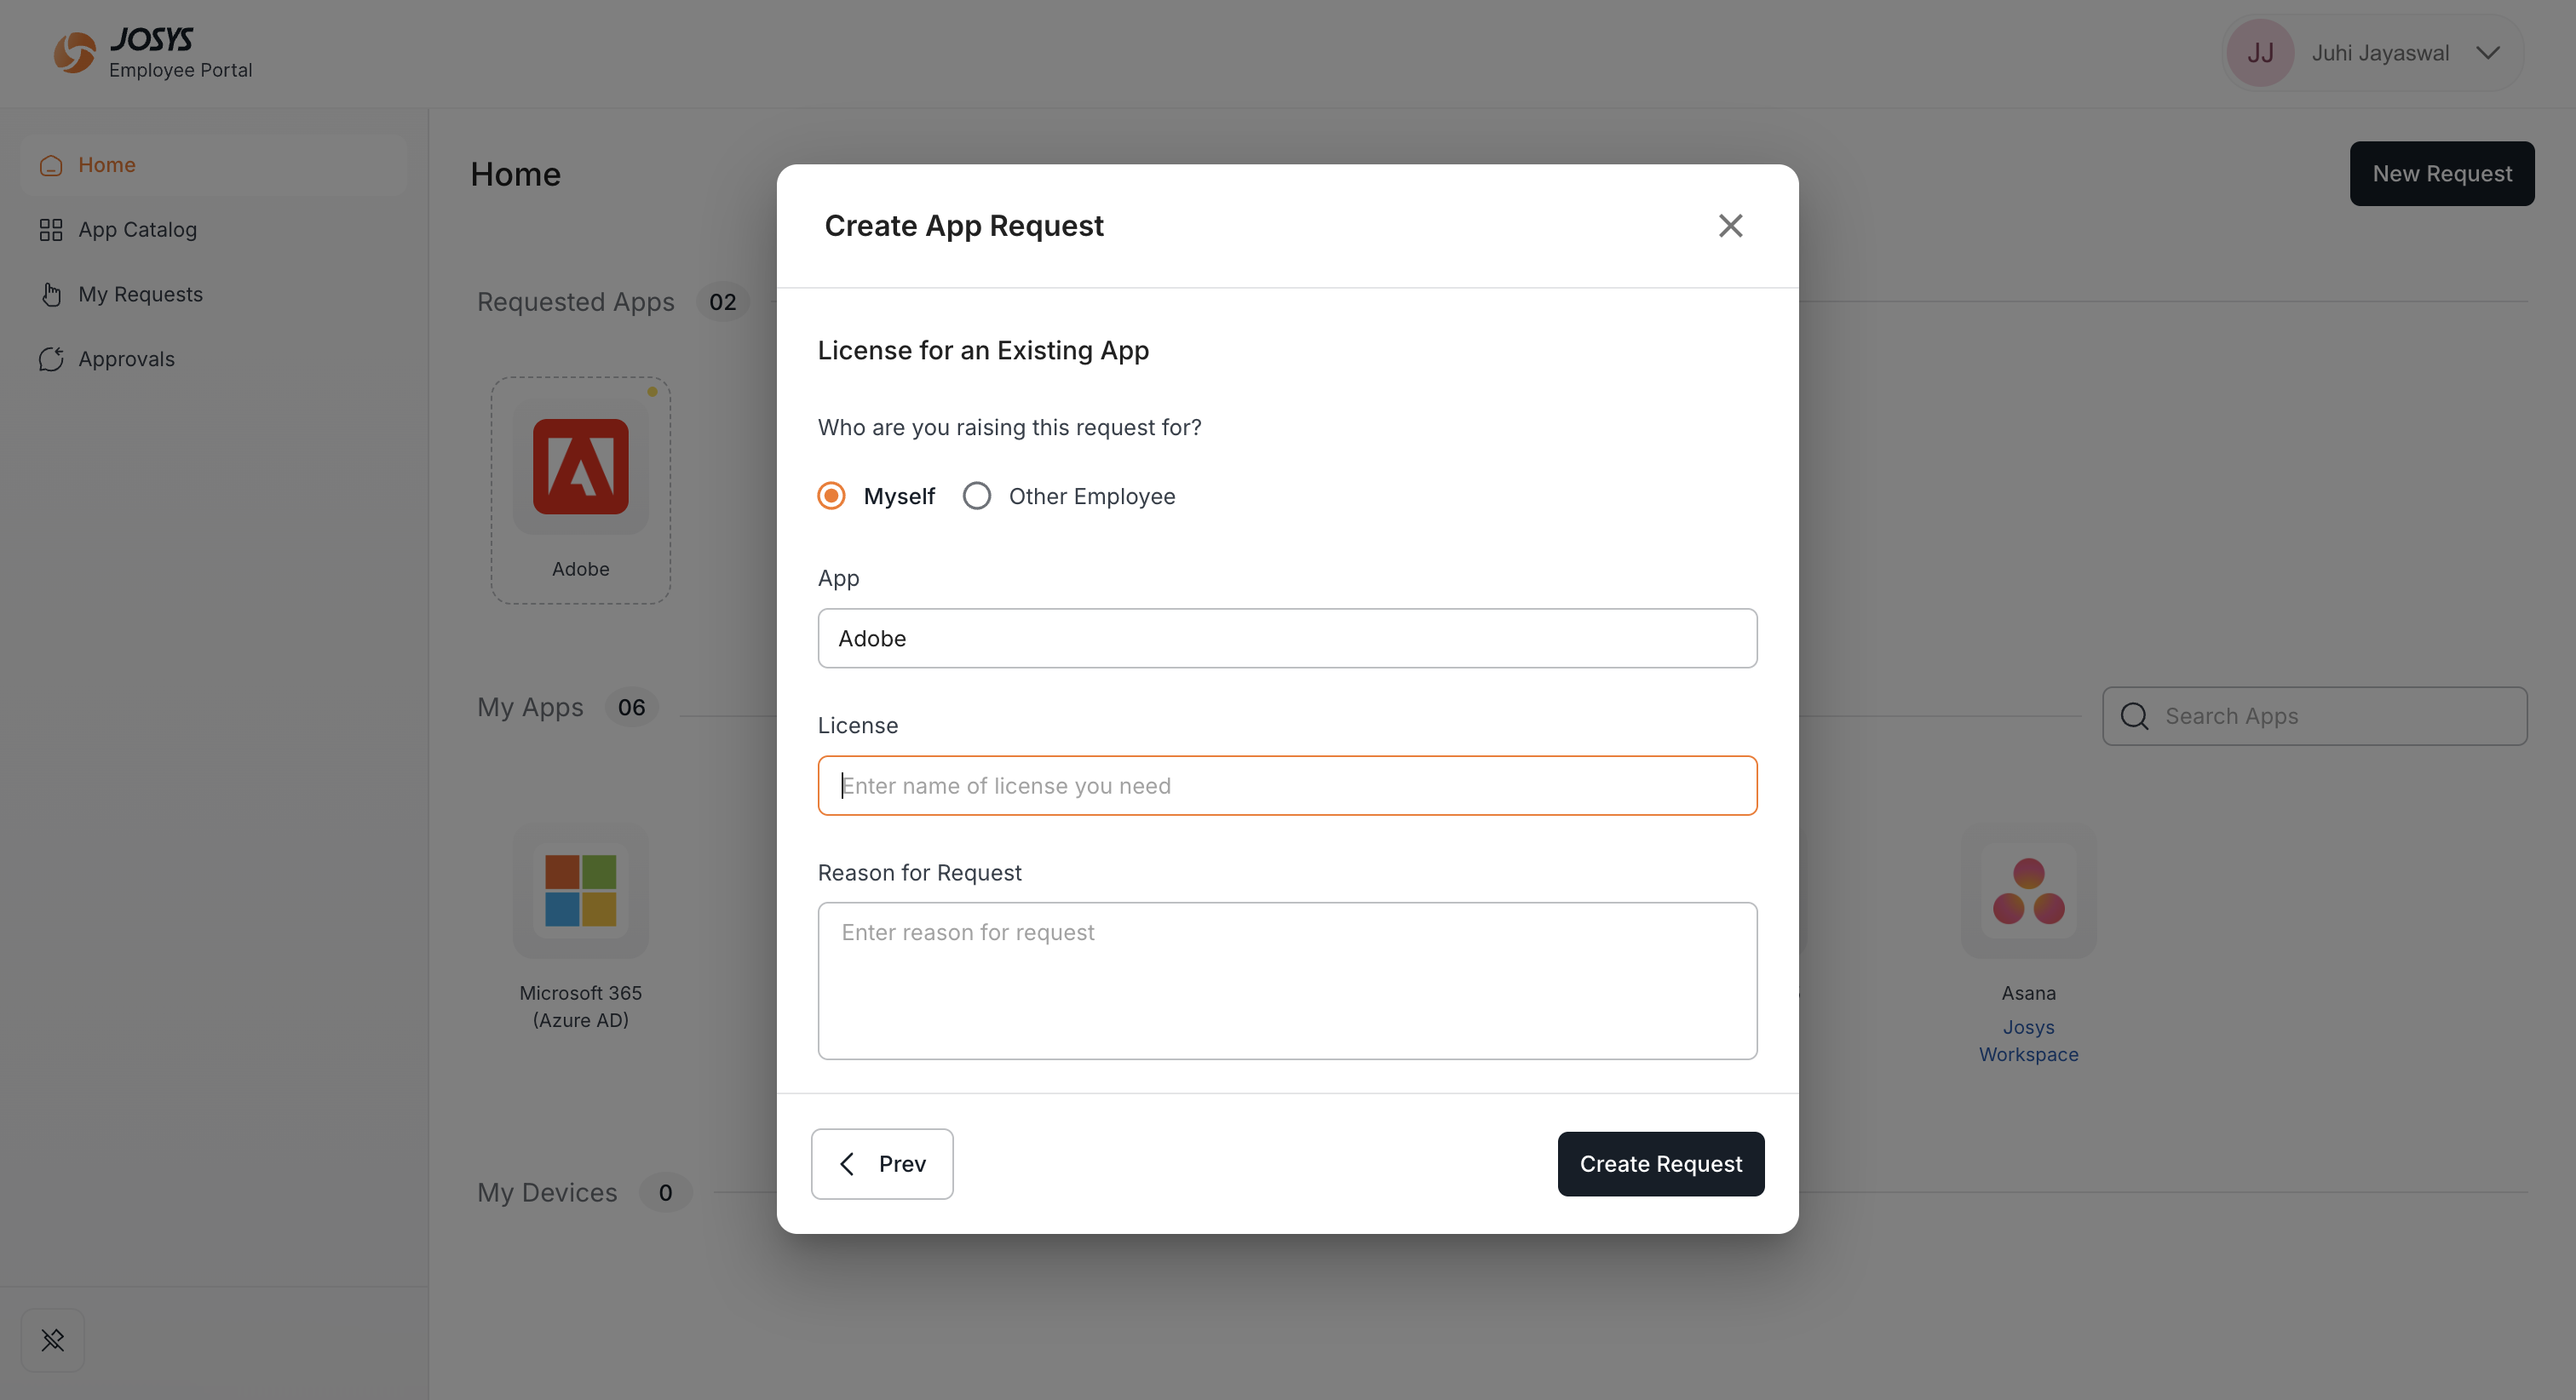Open the Approvals refresh icon
2576x1400 pixels.
pos(51,359)
